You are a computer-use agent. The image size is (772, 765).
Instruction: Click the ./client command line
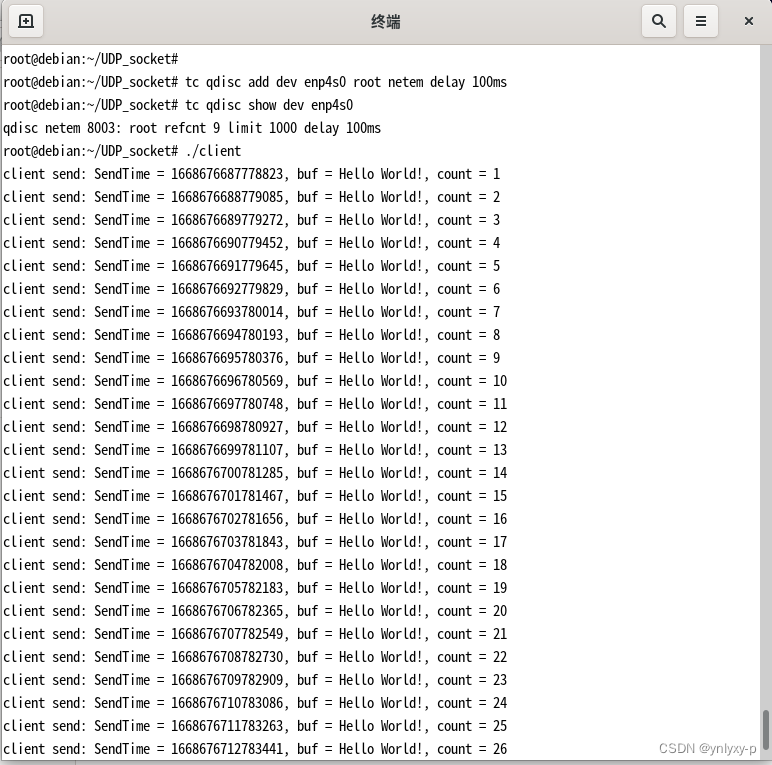click(x=122, y=151)
